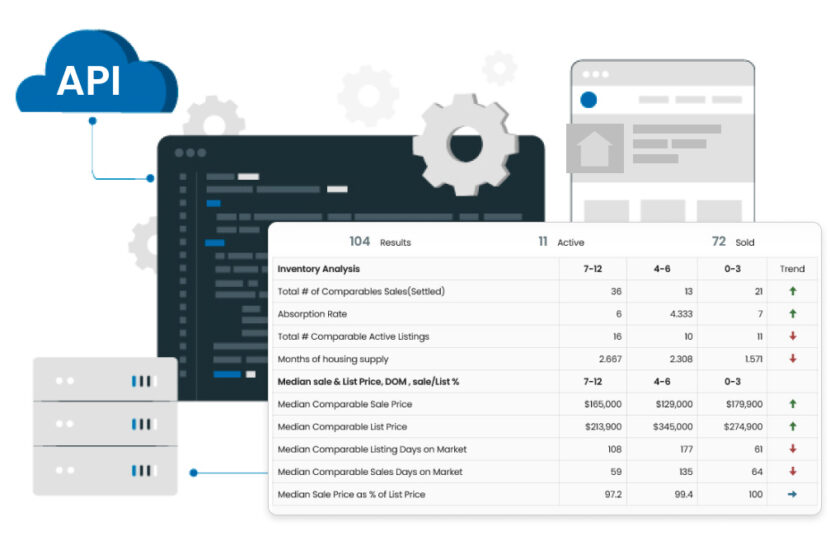Screen dimensions: 830x536
Task: Select the 72 Sold tab
Action: pyautogui.click(x=732, y=242)
